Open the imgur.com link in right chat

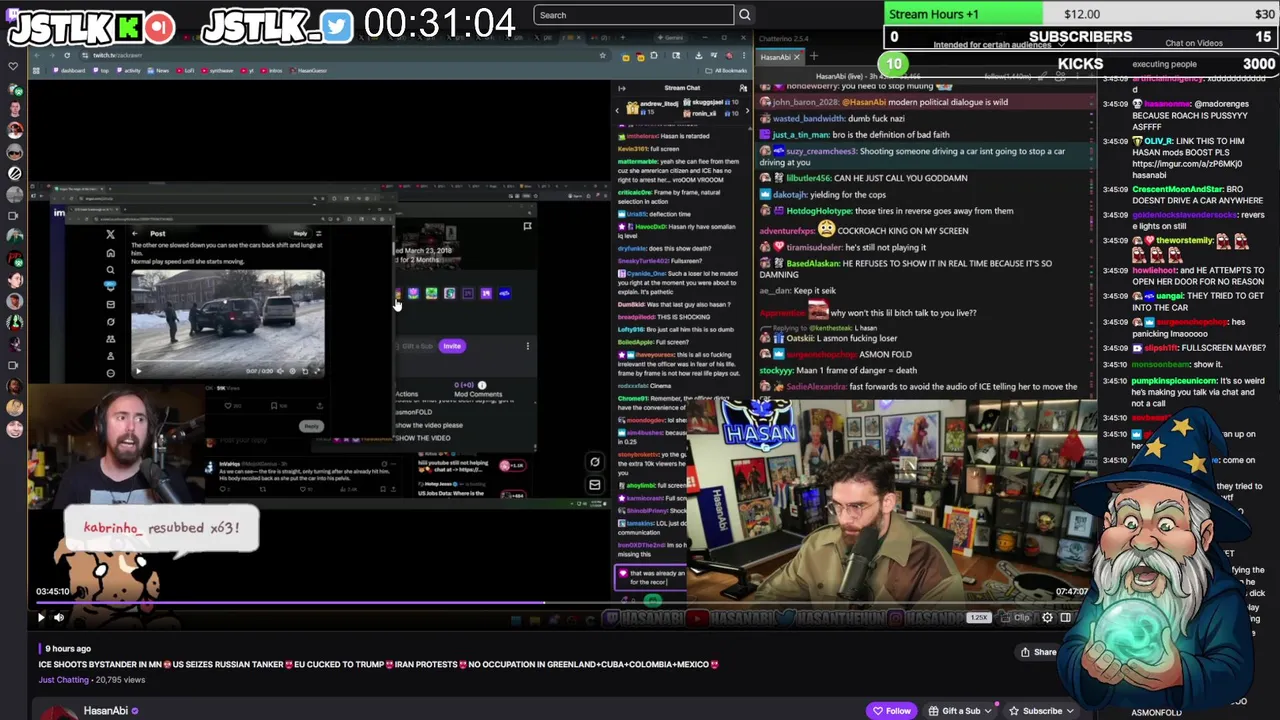1187,163
